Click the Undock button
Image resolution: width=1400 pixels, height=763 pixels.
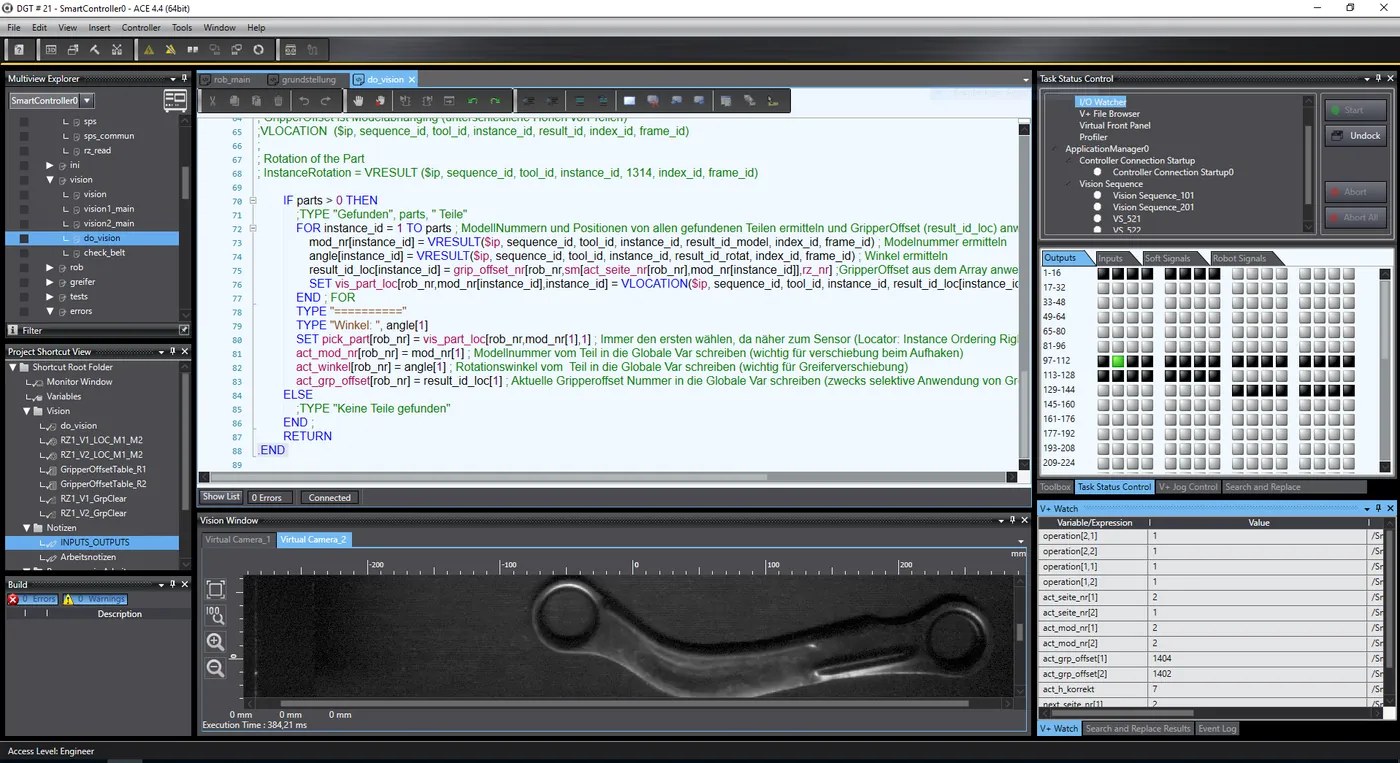[x=1356, y=136]
